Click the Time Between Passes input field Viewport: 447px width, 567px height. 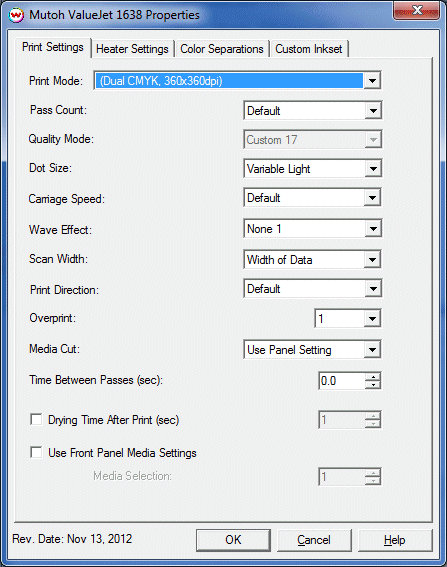342,381
